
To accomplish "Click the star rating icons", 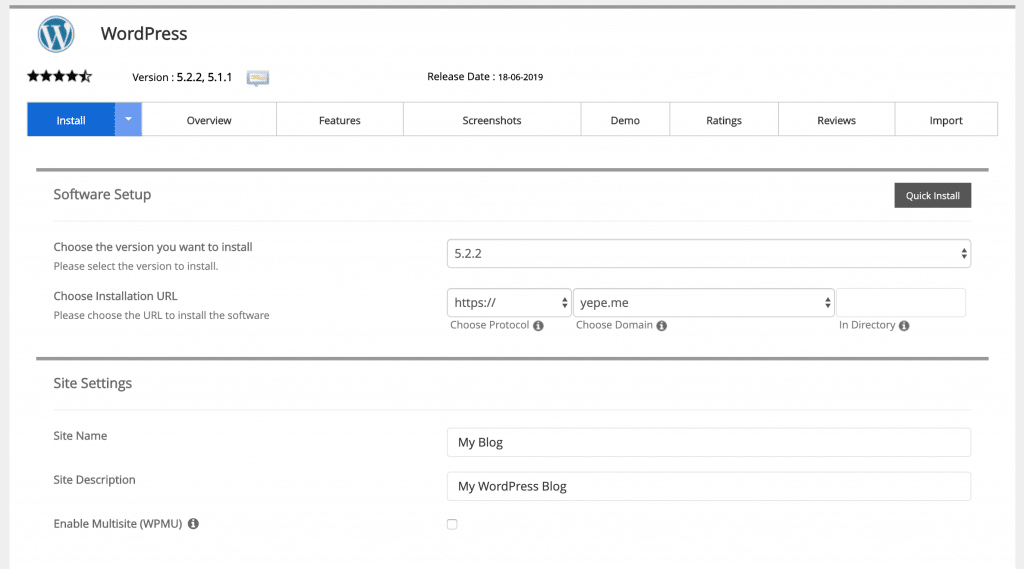I will [x=59, y=76].
